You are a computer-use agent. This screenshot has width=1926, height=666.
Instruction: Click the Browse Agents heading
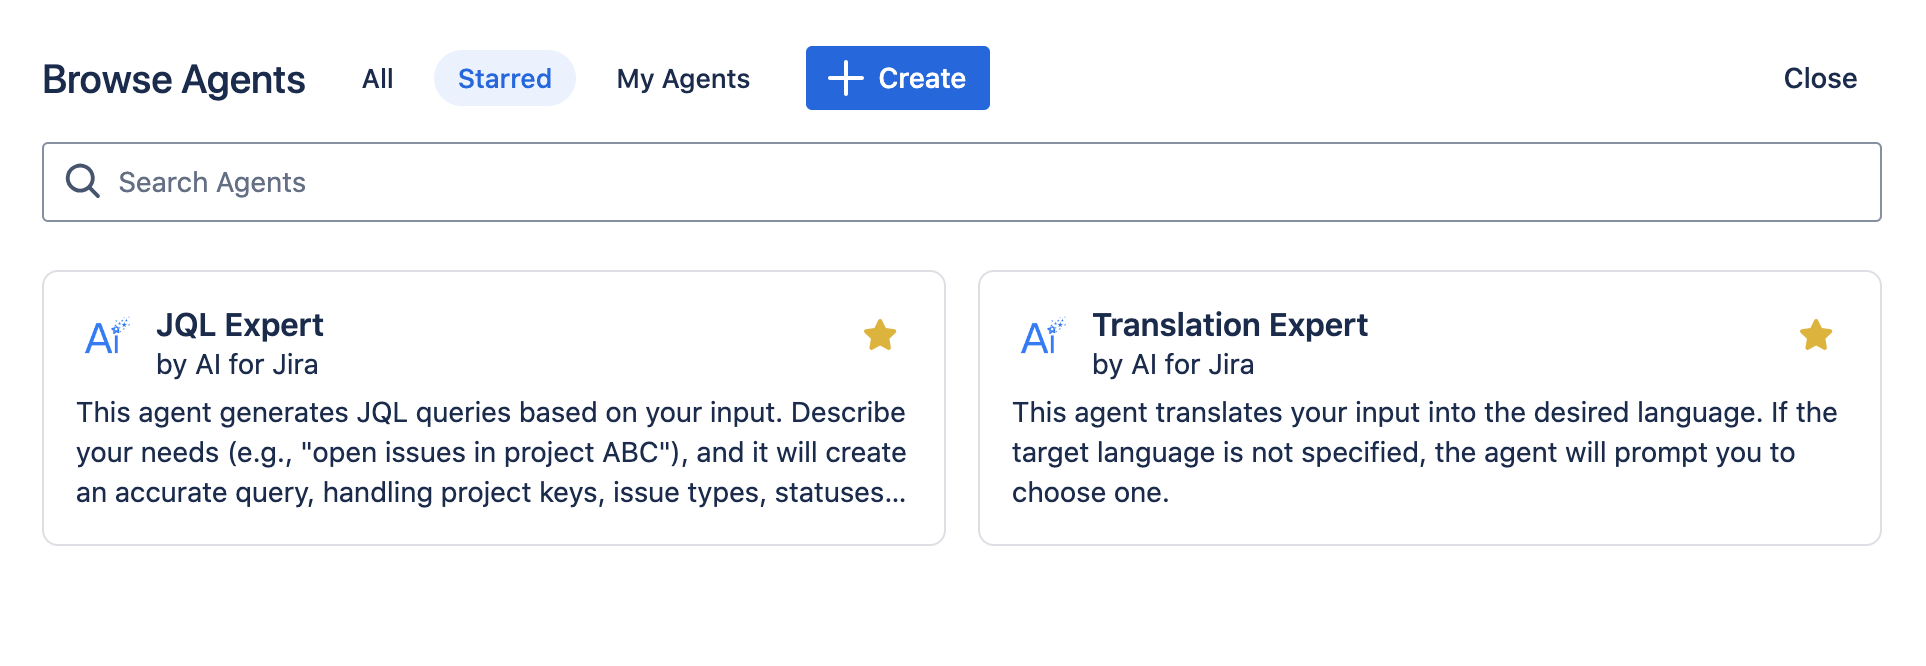pos(174,80)
